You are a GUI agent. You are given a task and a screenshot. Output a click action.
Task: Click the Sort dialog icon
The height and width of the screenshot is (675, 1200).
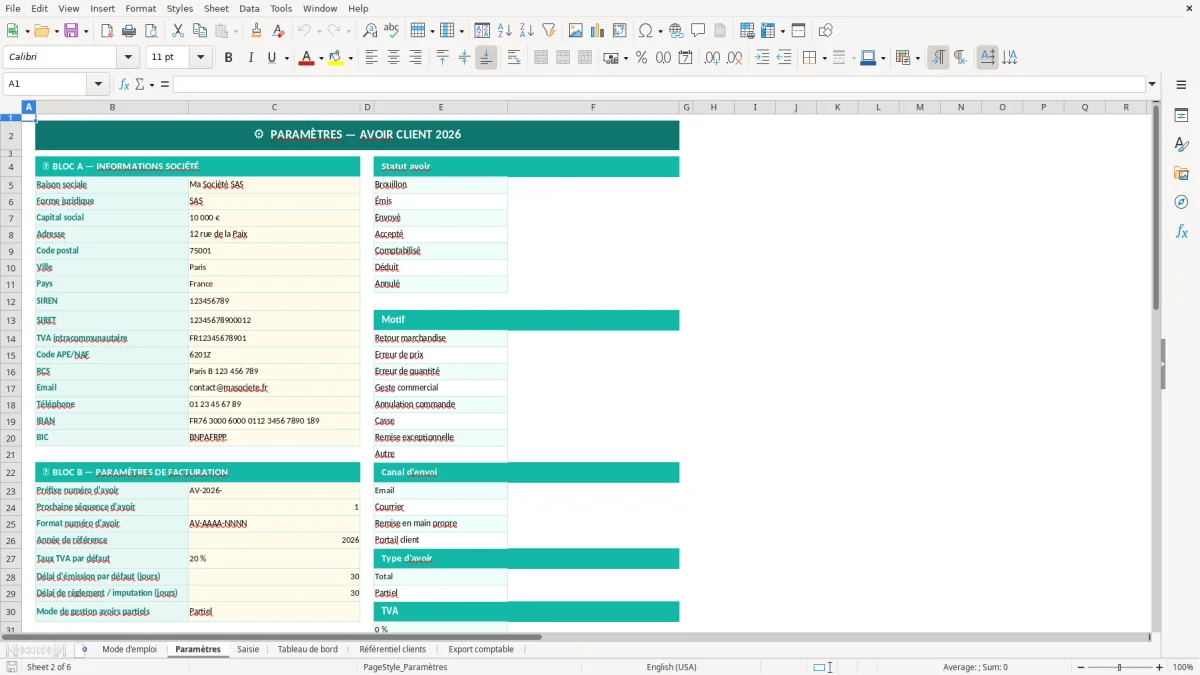(482, 31)
